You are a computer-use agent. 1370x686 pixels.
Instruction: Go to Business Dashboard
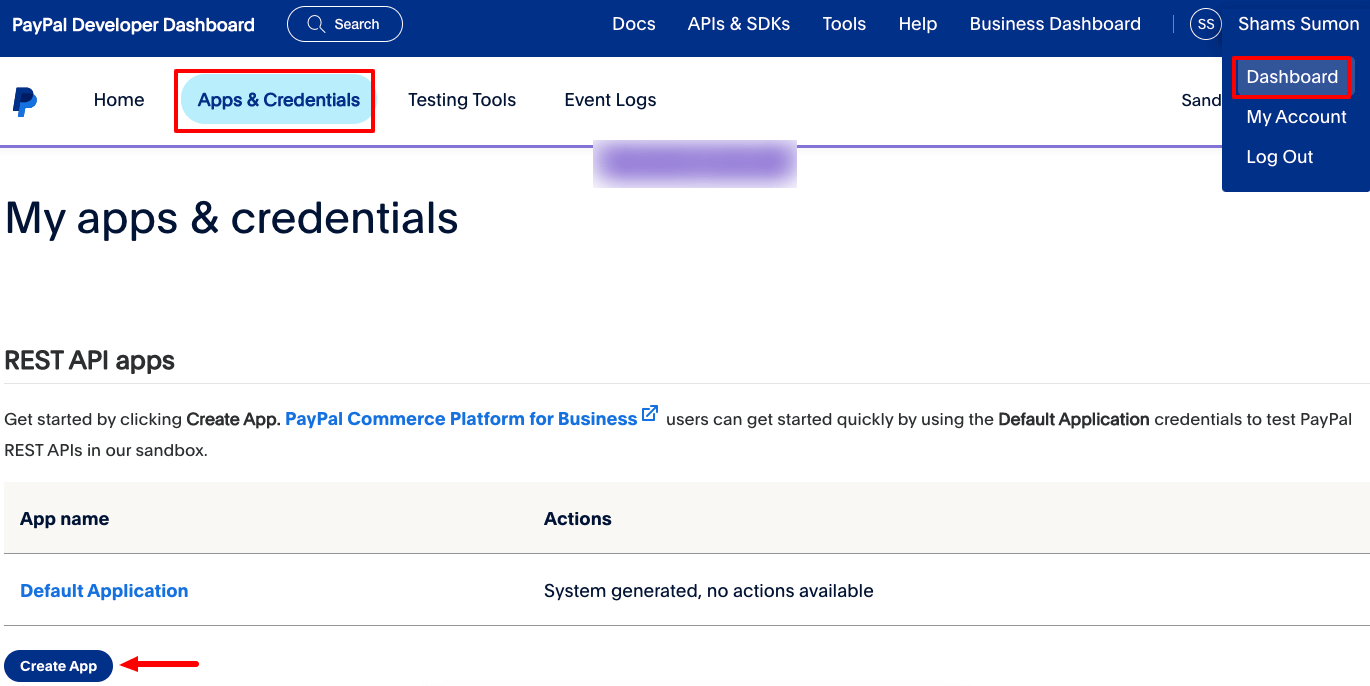[1054, 23]
